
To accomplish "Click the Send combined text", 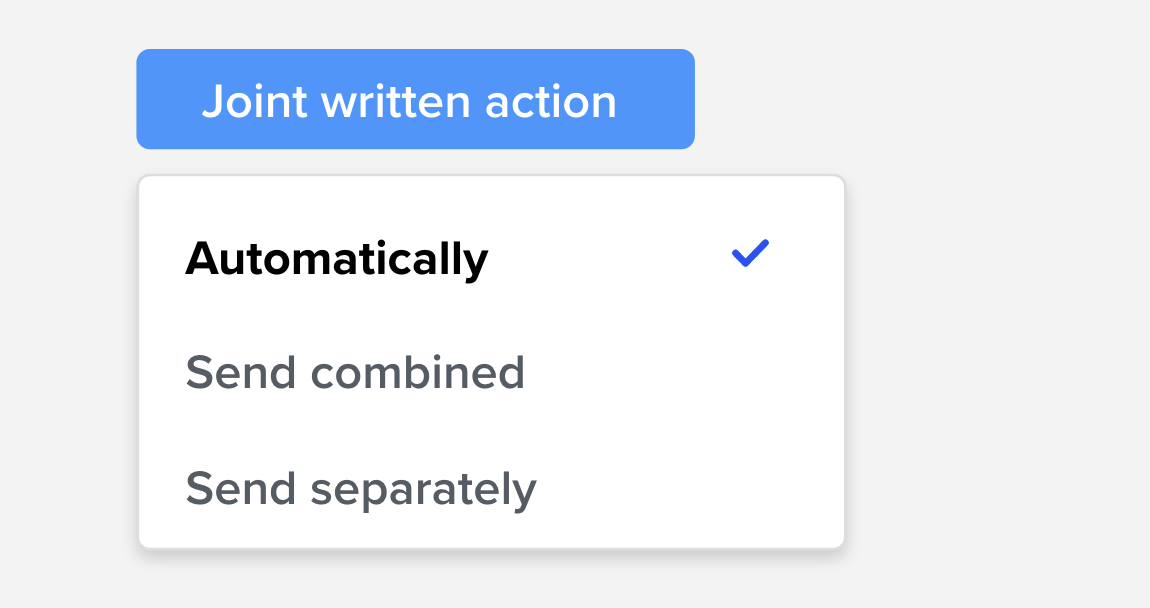I will point(355,373).
